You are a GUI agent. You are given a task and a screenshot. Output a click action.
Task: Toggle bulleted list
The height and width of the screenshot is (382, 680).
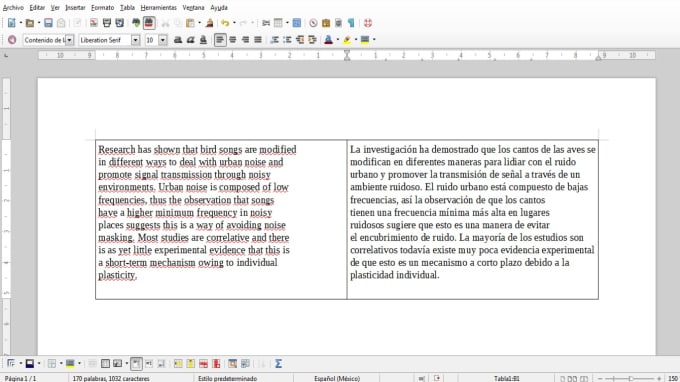click(287, 40)
